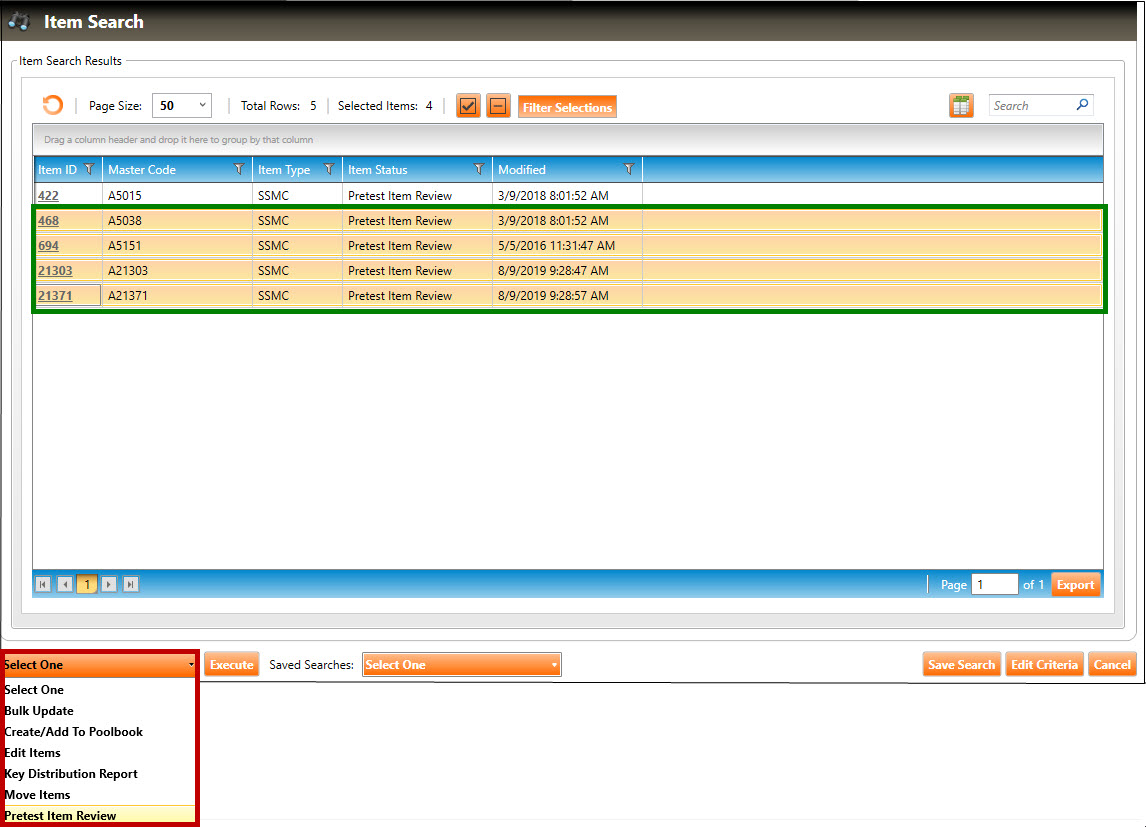Click the Item Status filter funnel

479,170
